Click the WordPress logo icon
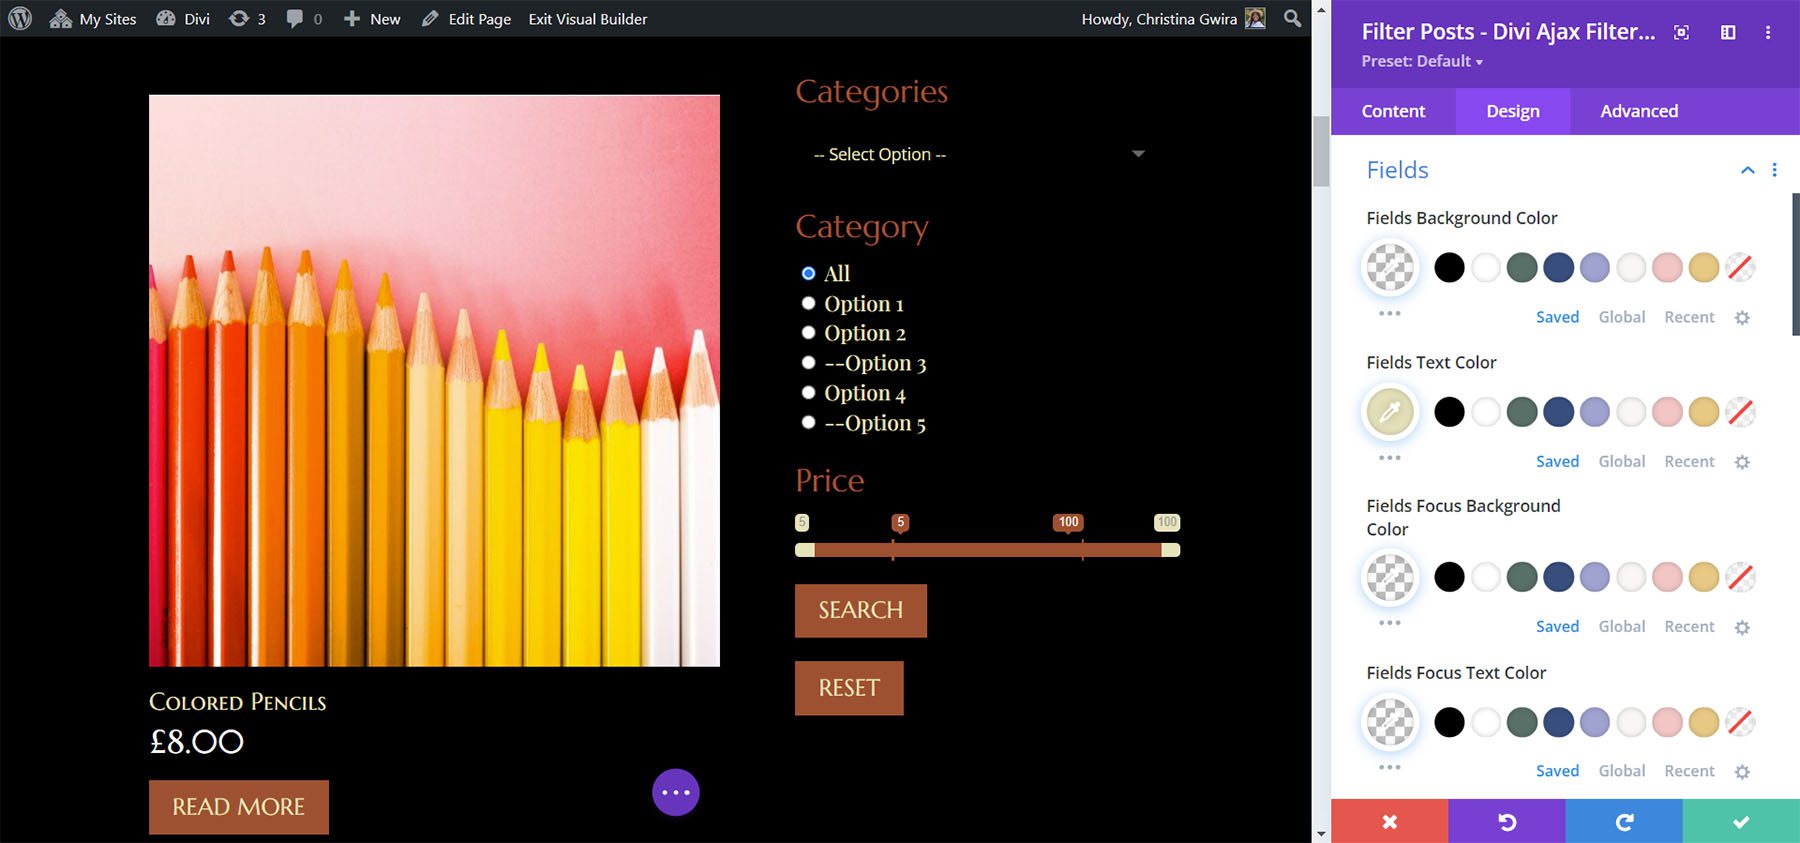The image size is (1800, 843). (20, 18)
